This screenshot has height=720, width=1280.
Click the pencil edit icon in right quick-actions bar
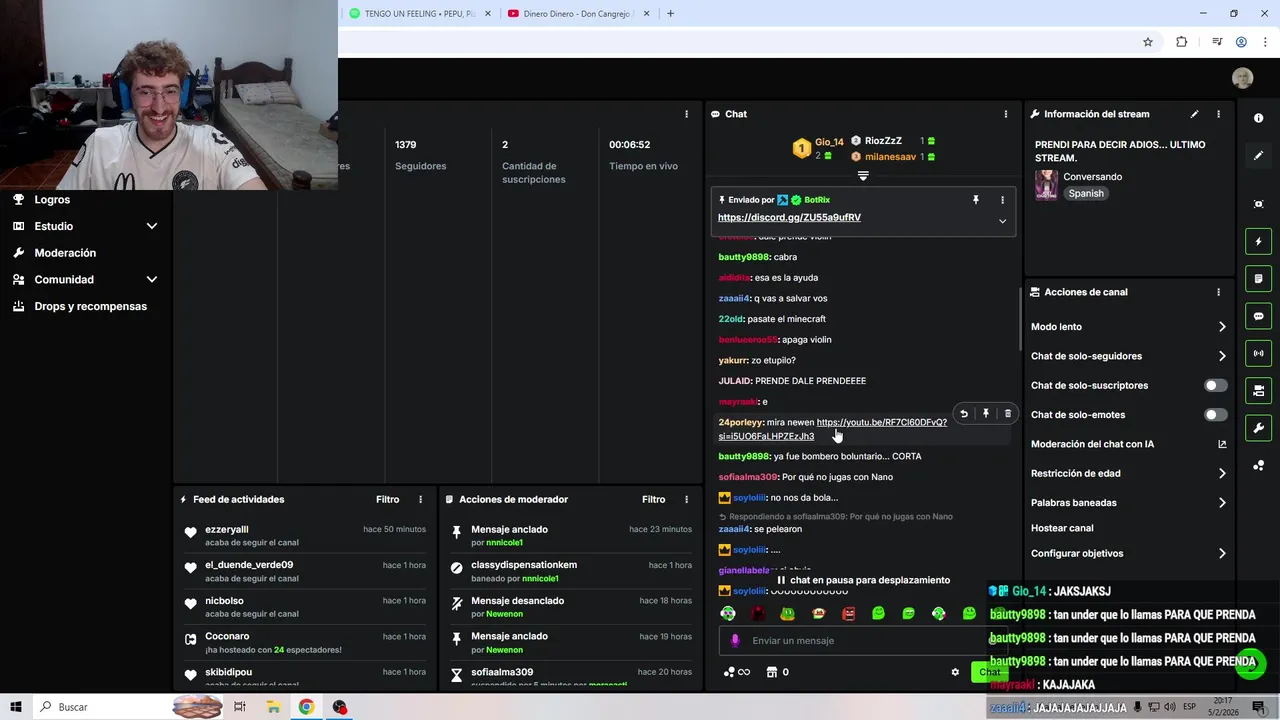tap(1258, 156)
